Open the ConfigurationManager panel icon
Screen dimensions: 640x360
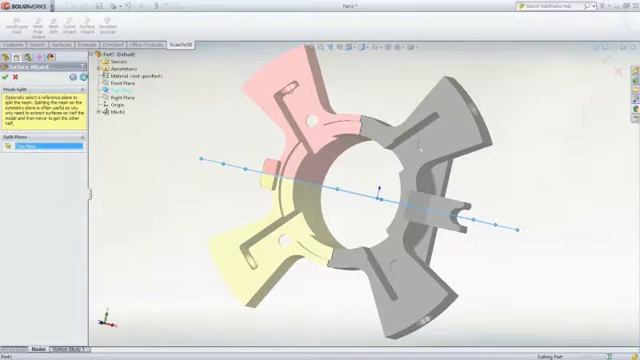(x=28, y=57)
